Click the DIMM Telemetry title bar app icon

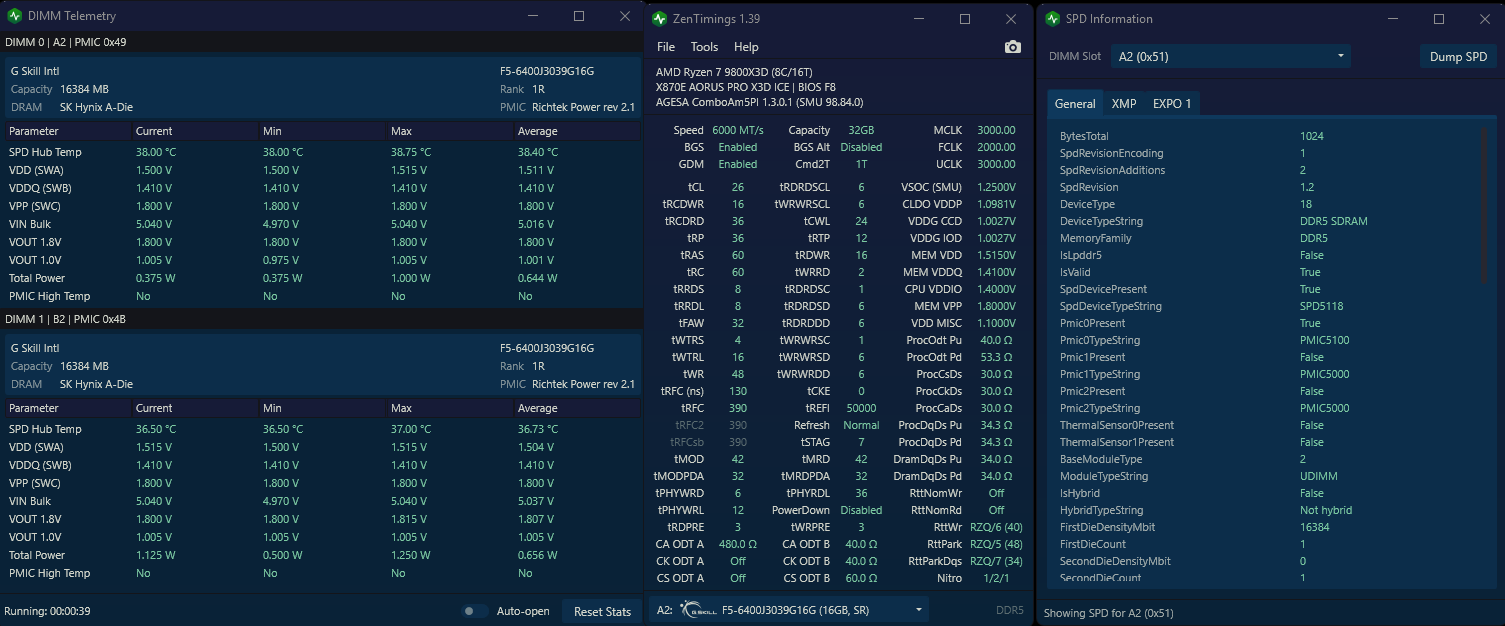(x=15, y=16)
